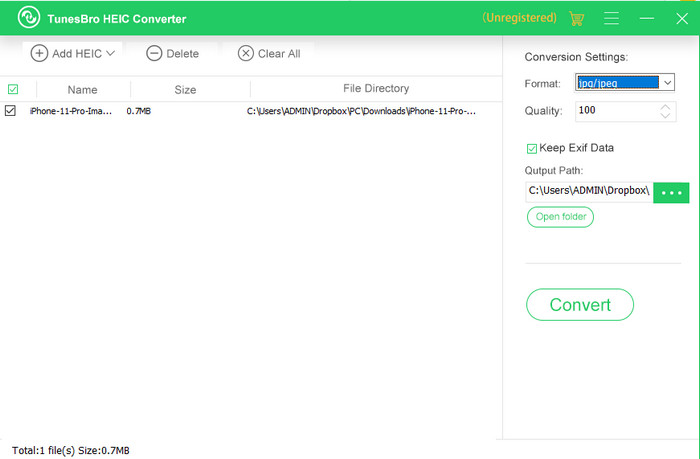Image resolution: width=700 pixels, height=459 pixels.
Task: Expand the Add HEIC dropdown chevron
Action: click(111, 53)
